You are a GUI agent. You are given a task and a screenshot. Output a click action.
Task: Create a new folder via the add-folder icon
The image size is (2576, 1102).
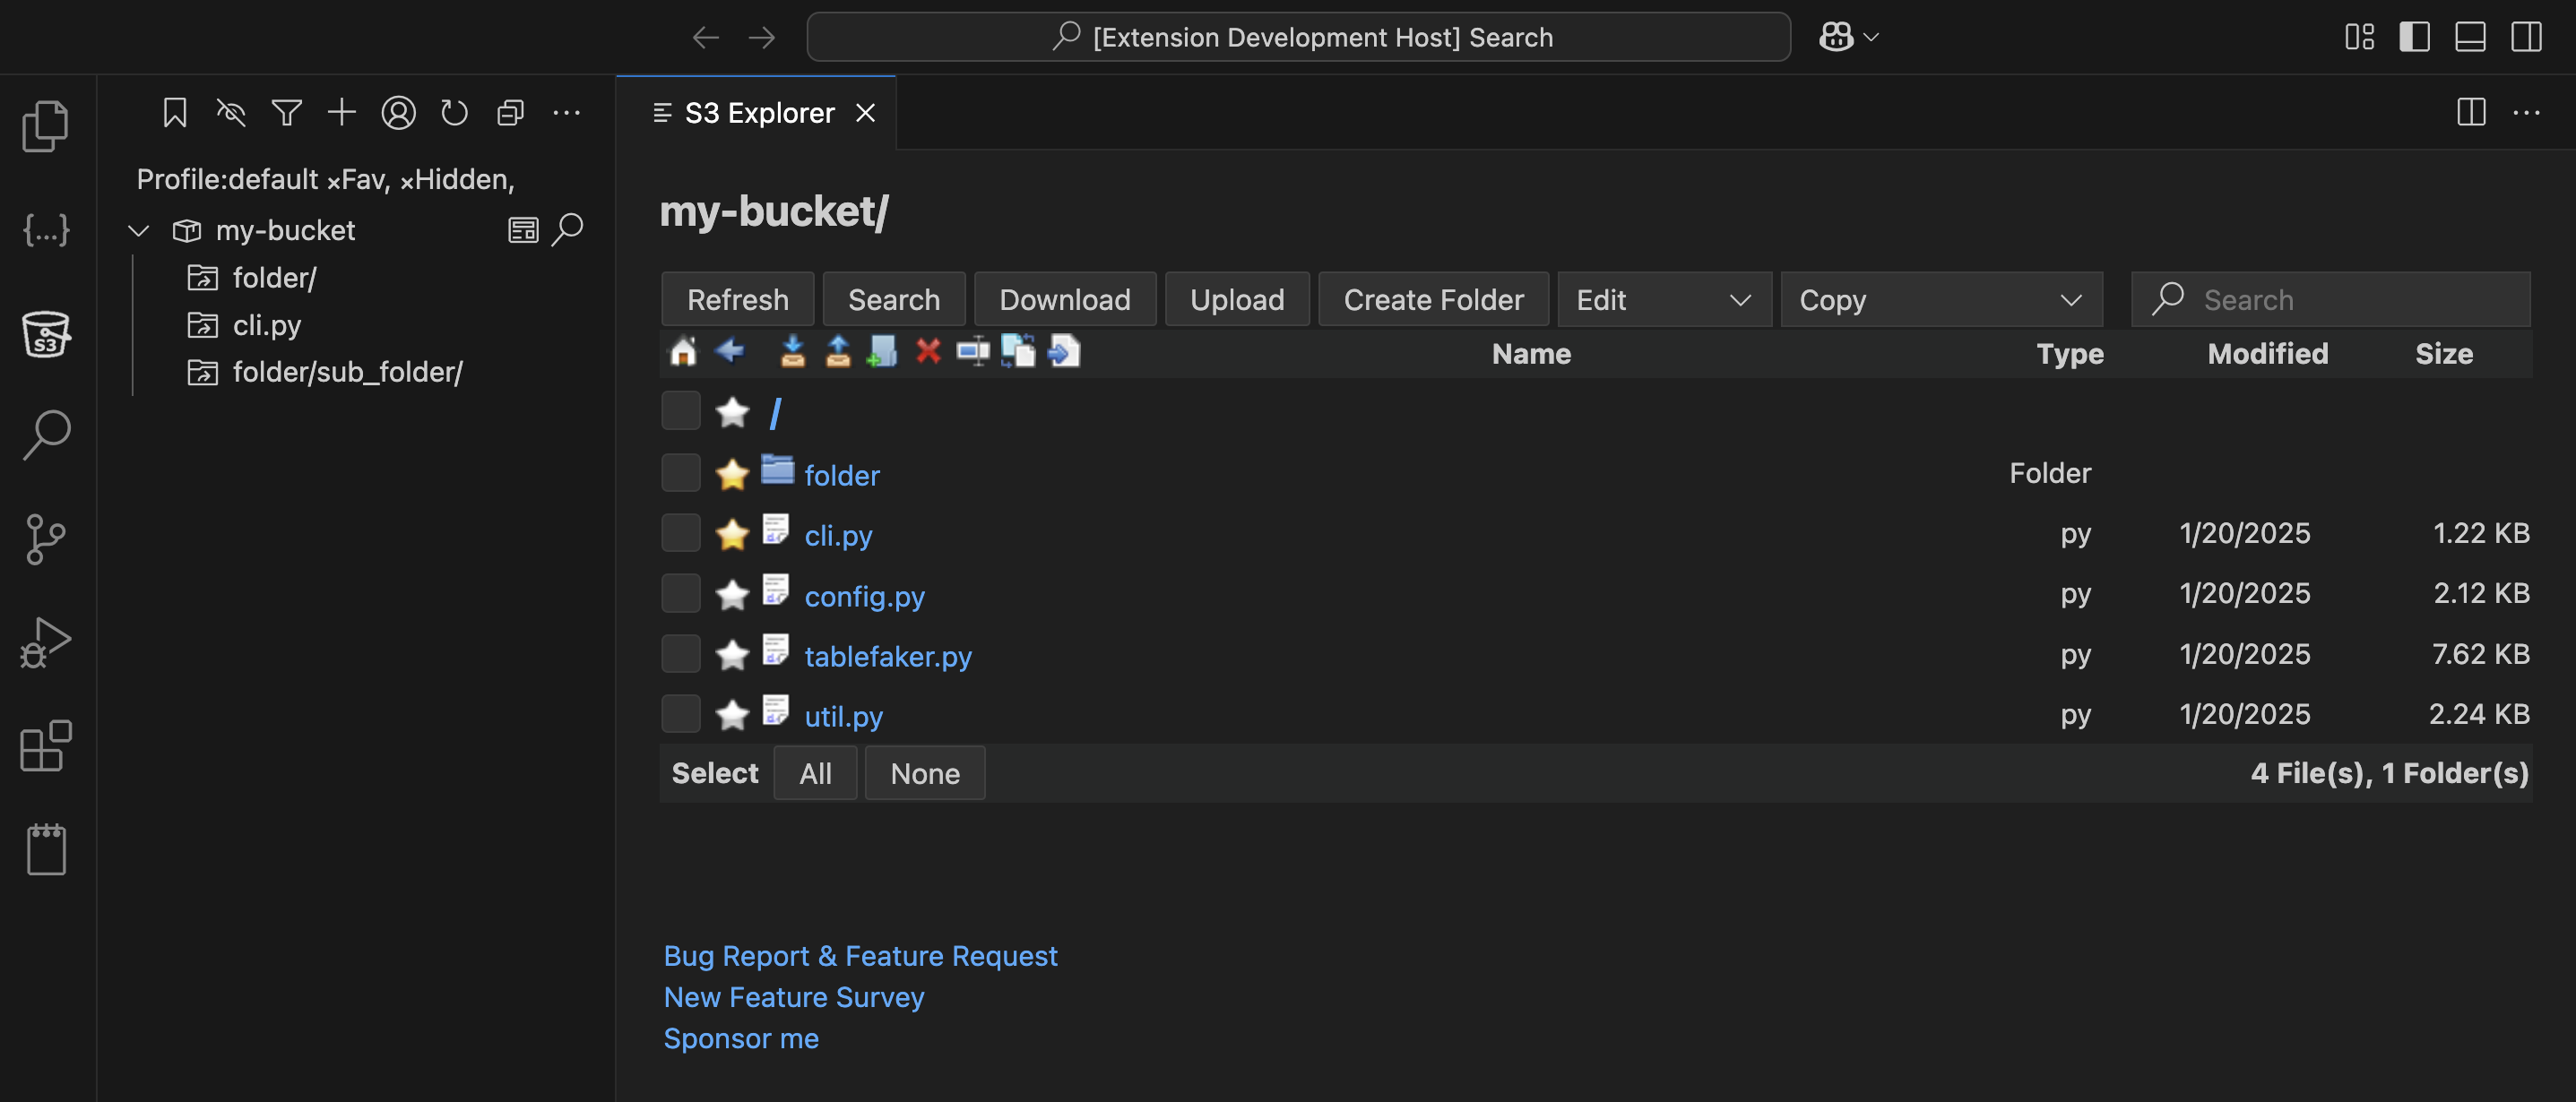pyautogui.click(x=881, y=352)
